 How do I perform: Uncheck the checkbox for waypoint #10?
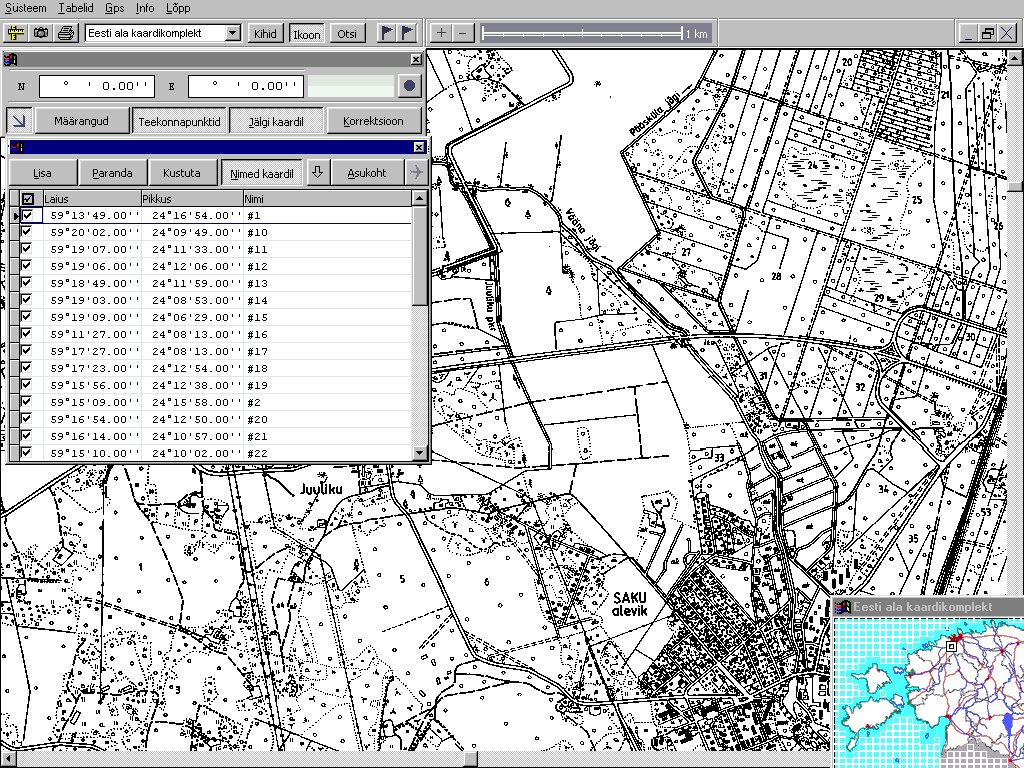pos(27,232)
